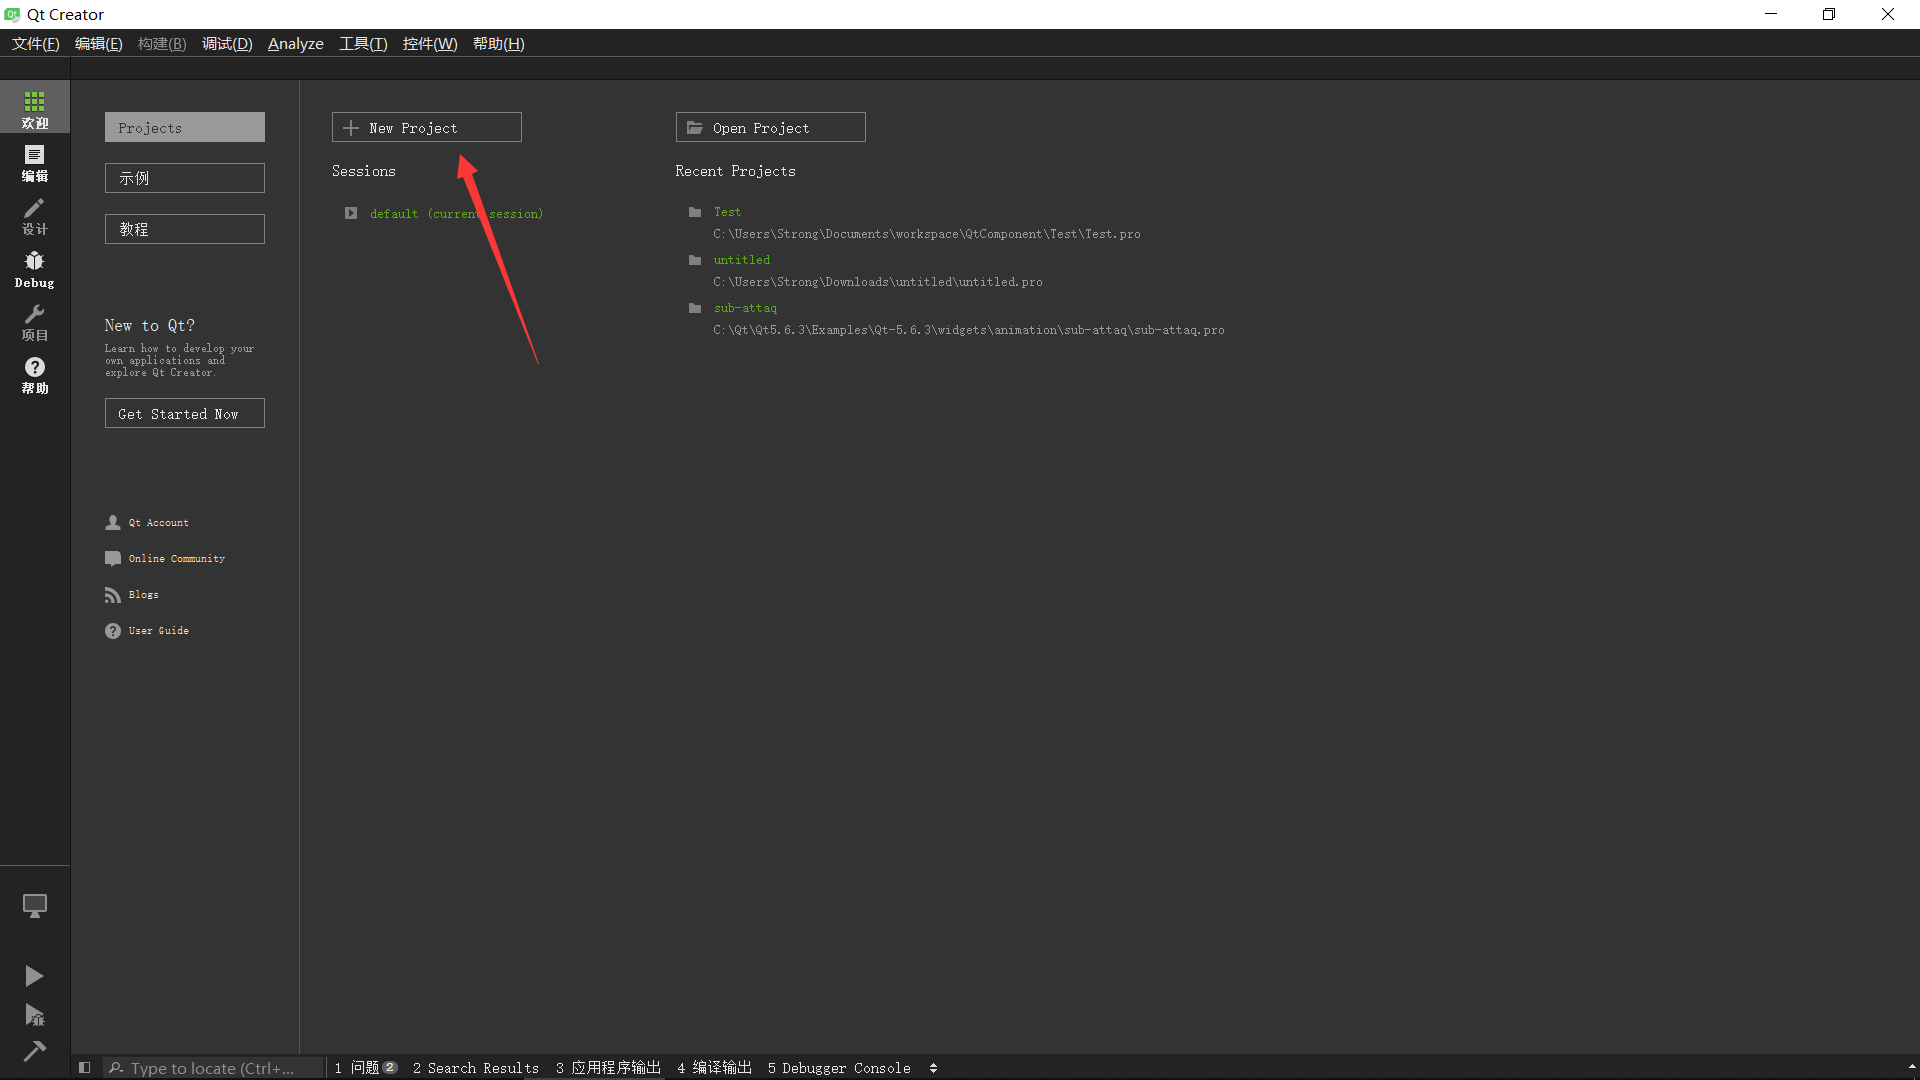Image resolution: width=1920 pixels, height=1080 pixels.
Task: Click the Type to locate input field
Action: pos(215,1068)
